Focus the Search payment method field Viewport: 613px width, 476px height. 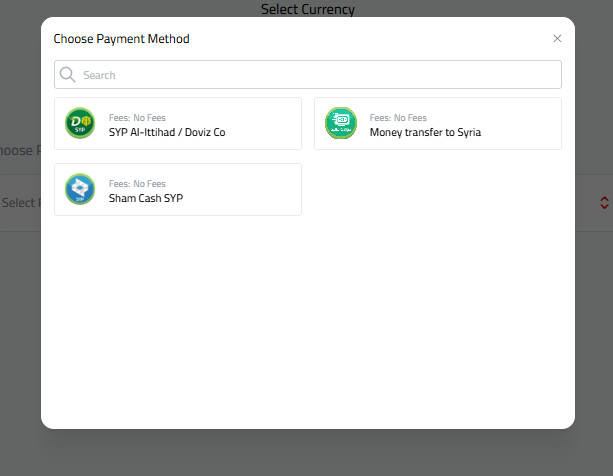click(308, 74)
